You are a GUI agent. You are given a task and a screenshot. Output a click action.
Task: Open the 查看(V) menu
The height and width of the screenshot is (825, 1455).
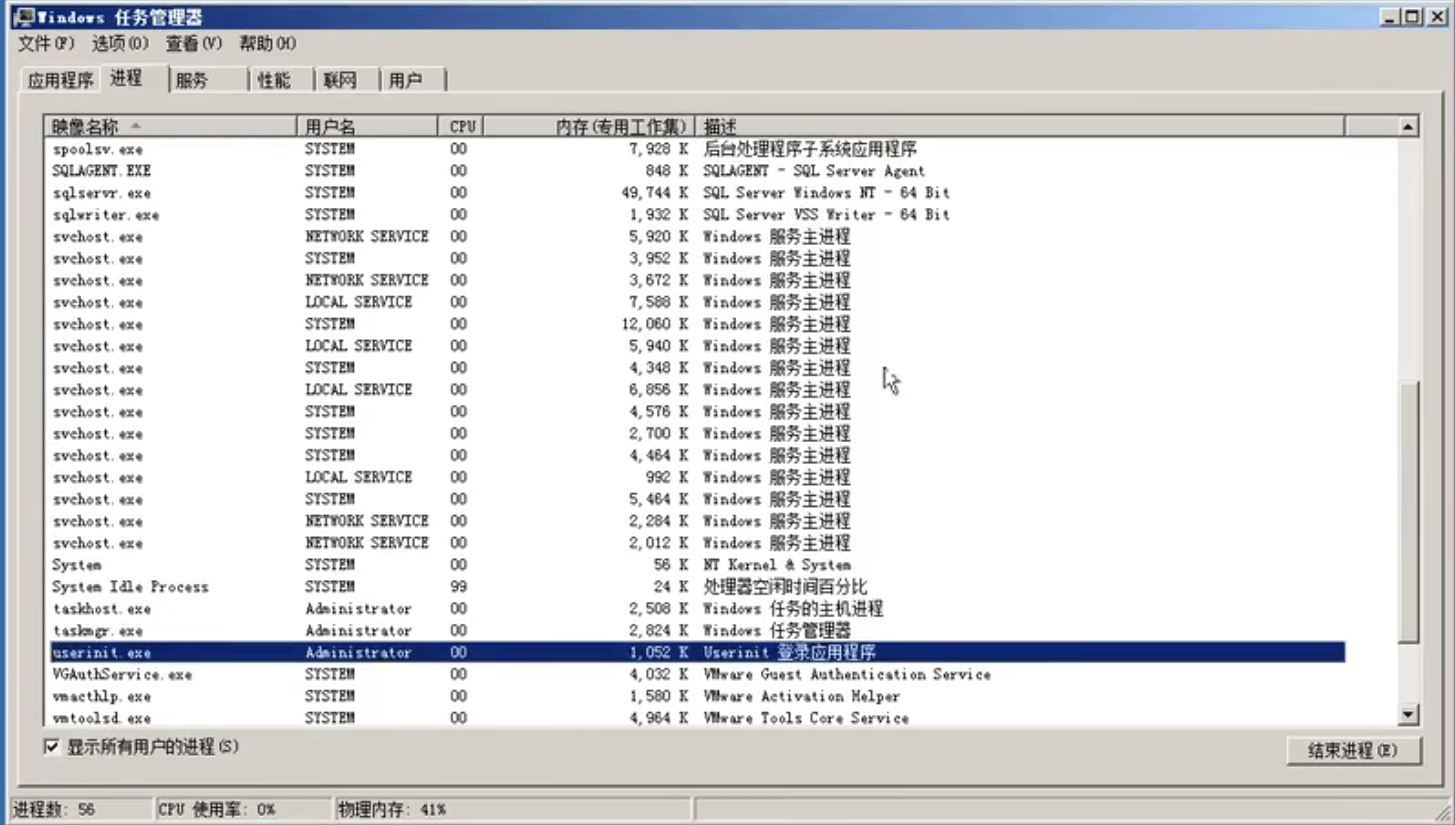[x=194, y=44]
